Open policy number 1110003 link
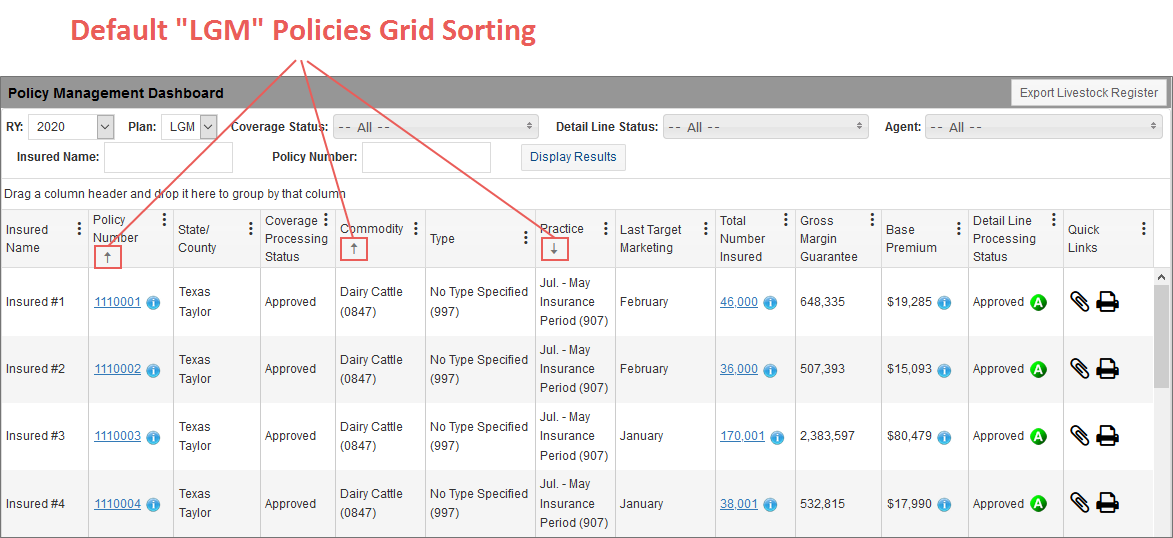The width and height of the screenshot is (1173, 538). click(118, 436)
